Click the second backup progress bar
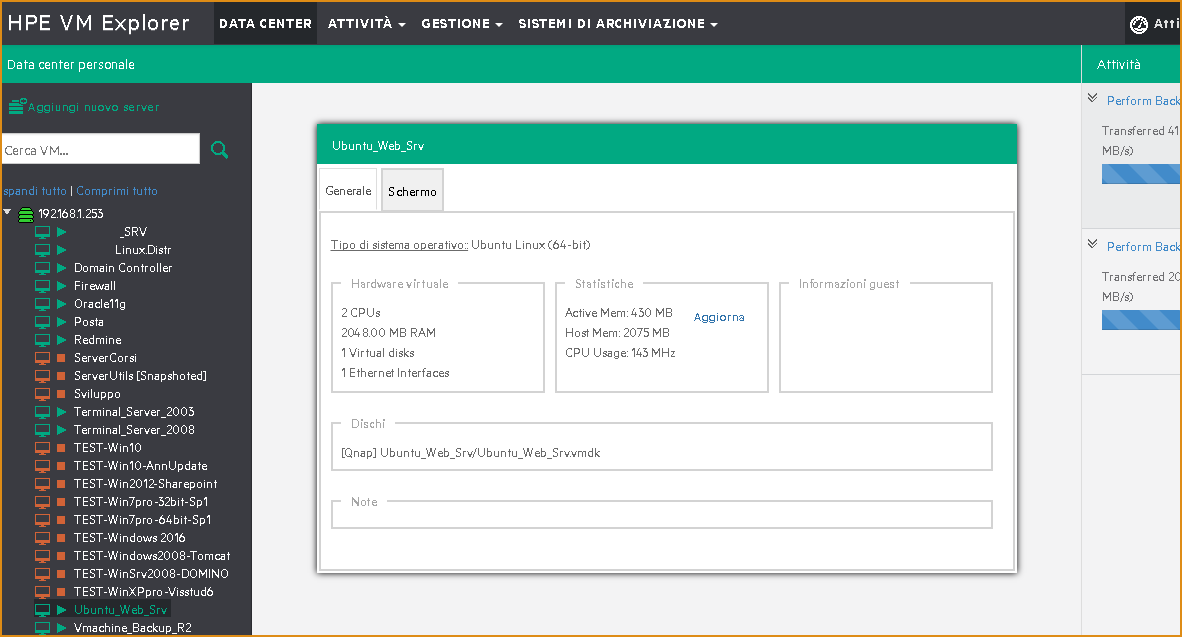The width and height of the screenshot is (1182, 637). pyautogui.click(x=1141, y=320)
